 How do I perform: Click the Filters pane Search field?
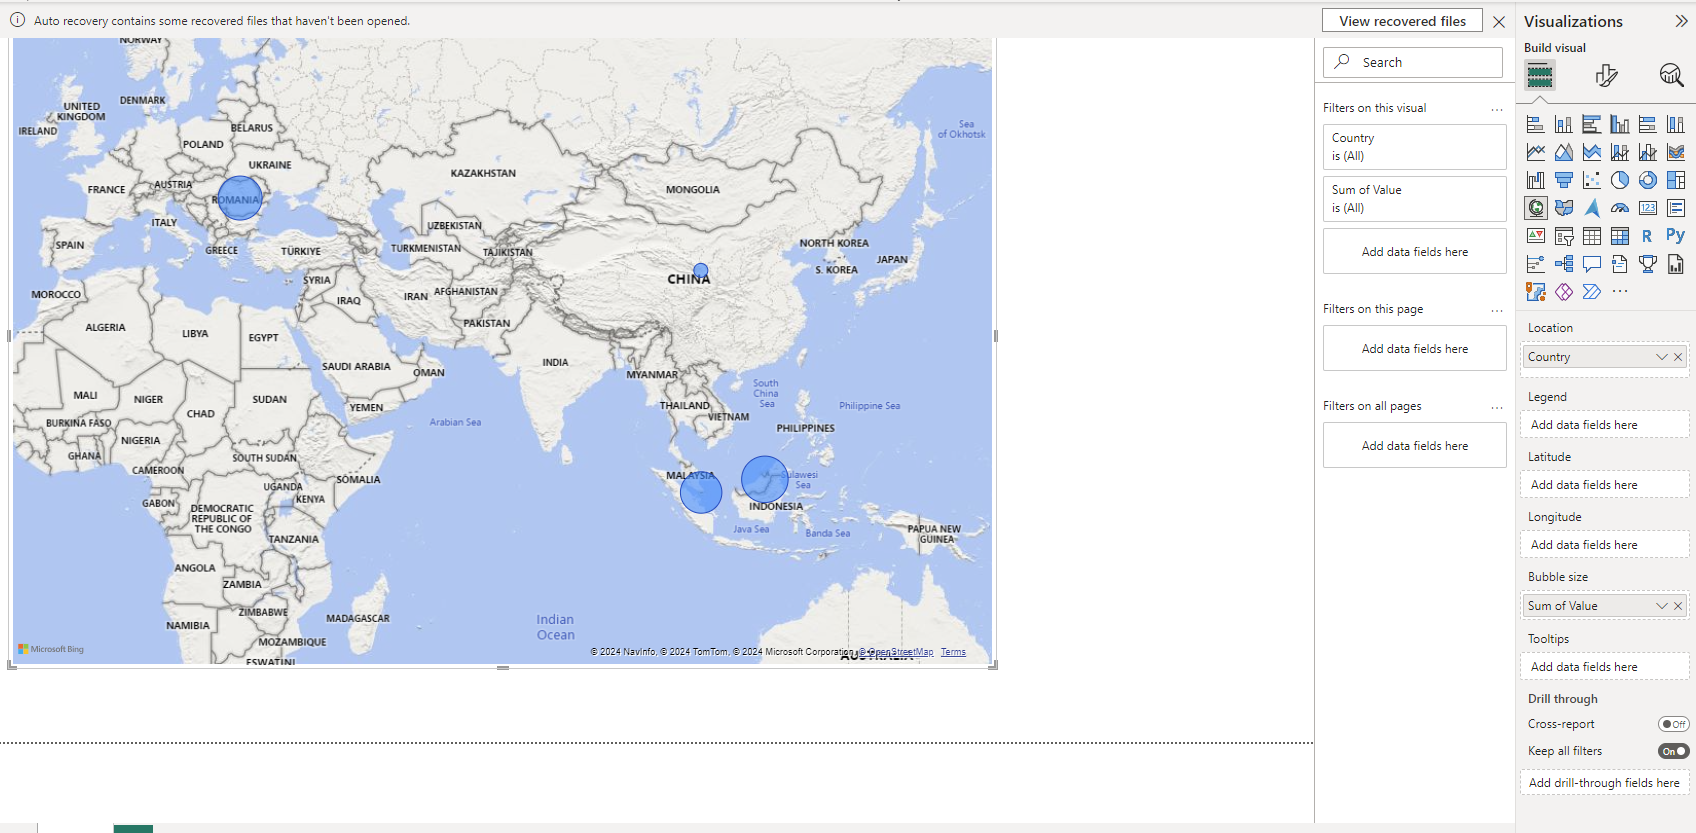point(1413,62)
